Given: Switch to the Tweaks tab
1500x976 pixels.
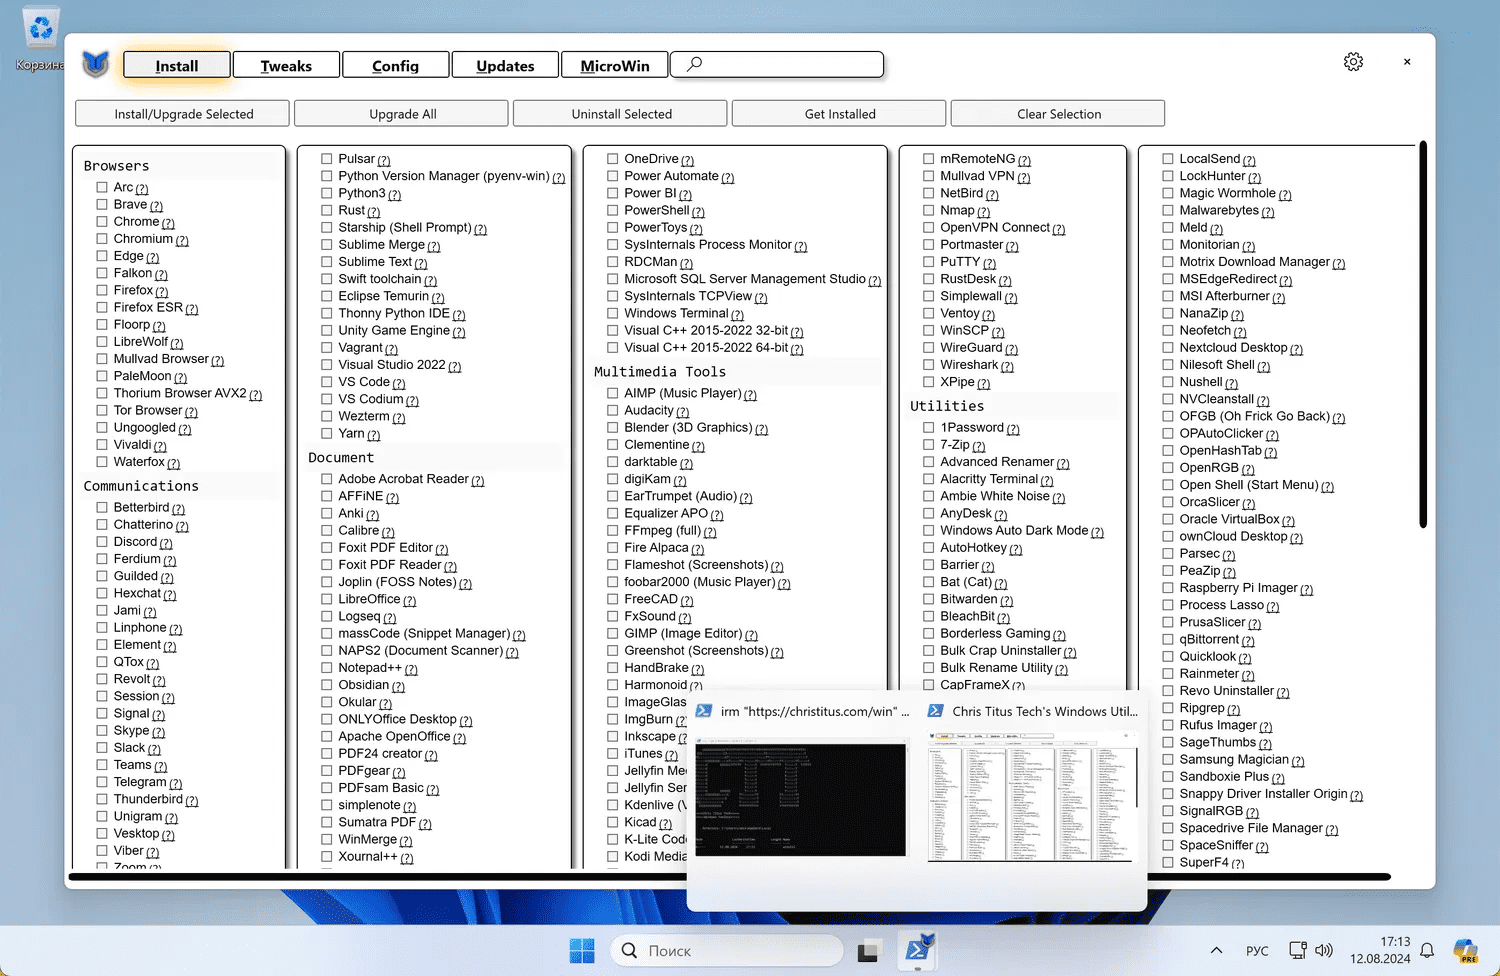Looking at the screenshot, I should (286, 65).
